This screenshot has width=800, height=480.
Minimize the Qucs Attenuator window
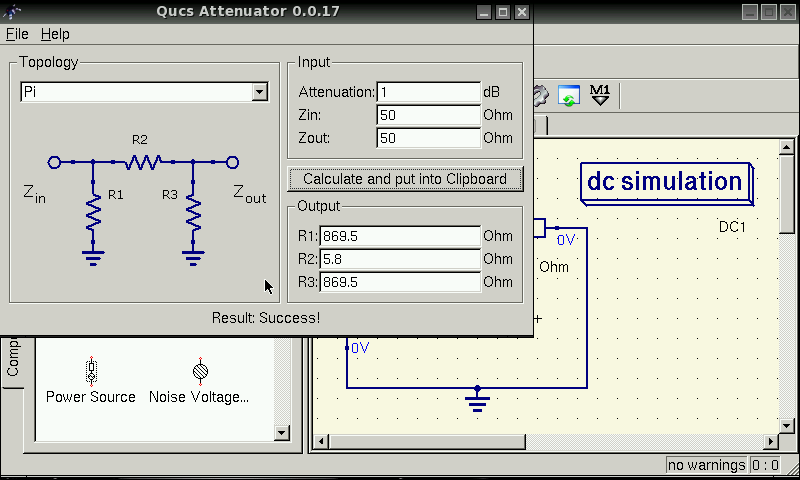(484, 12)
